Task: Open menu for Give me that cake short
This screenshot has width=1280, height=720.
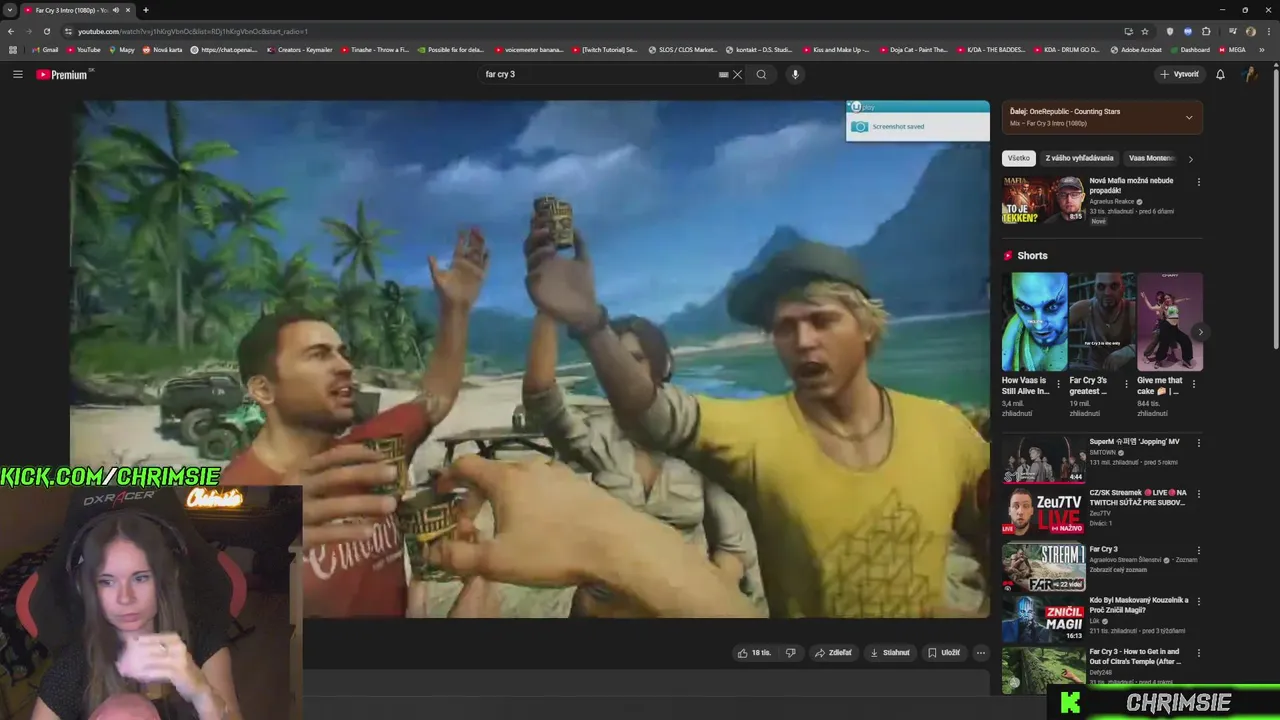Action: click(x=1194, y=383)
